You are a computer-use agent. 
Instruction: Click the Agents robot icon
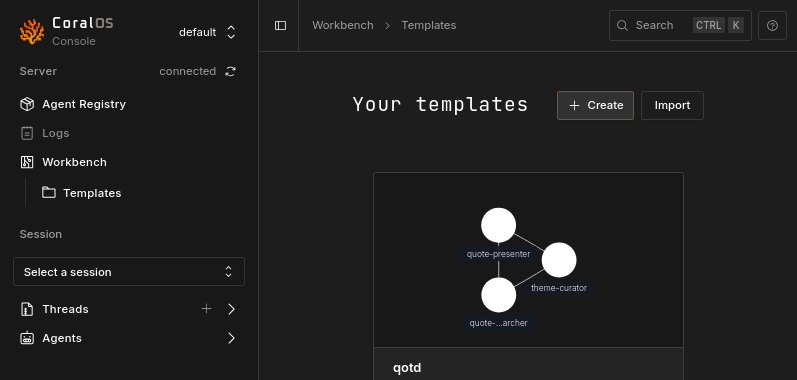click(x=26, y=338)
